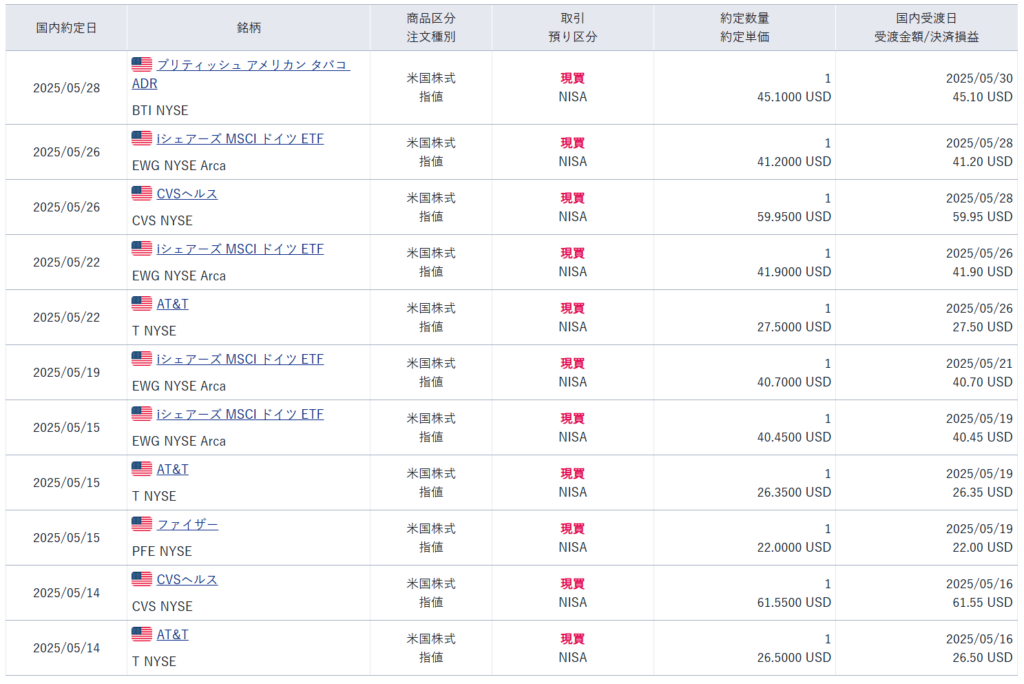Click the flag icon in the 26.3500 USD AT&T row
Screen dimensions: 1024x684
pos(142,469)
